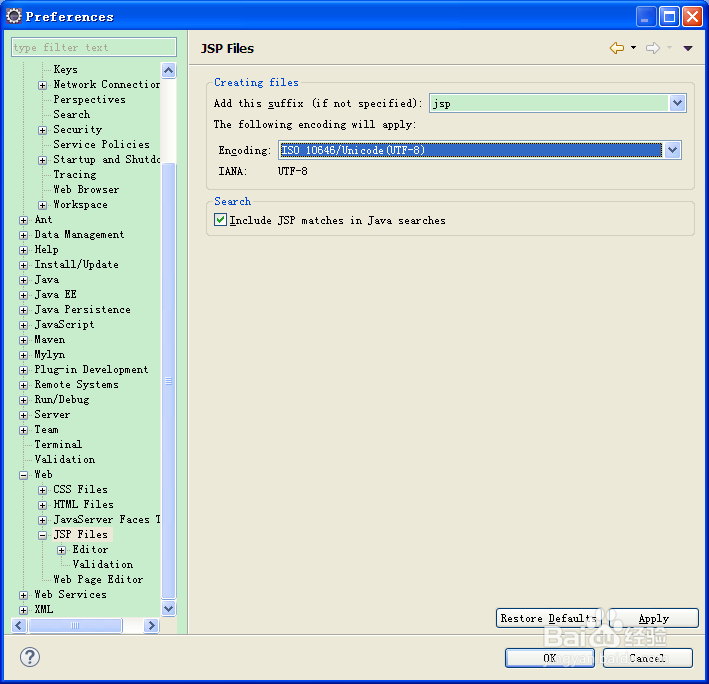Select the Search preference item under Perspectives
Image resolution: width=709 pixels, height=684 pixels.
coord(71,114)
